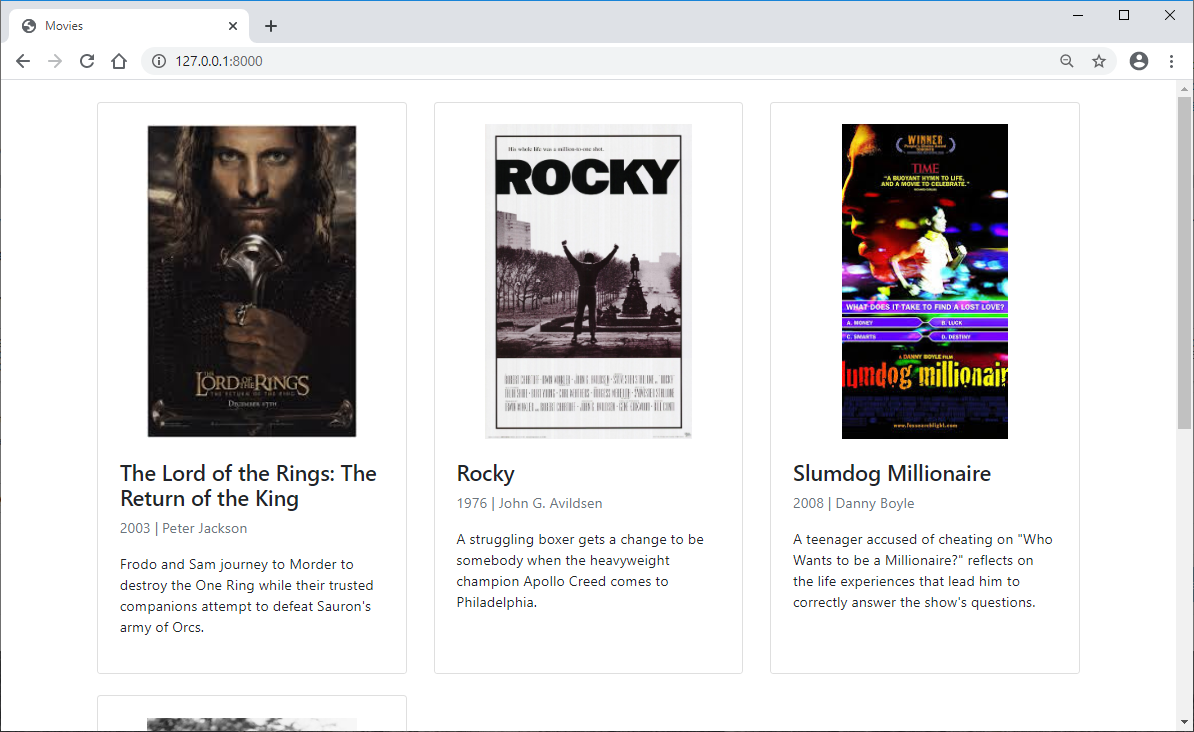Select the Movies browser tab

[x=129, y=26]
